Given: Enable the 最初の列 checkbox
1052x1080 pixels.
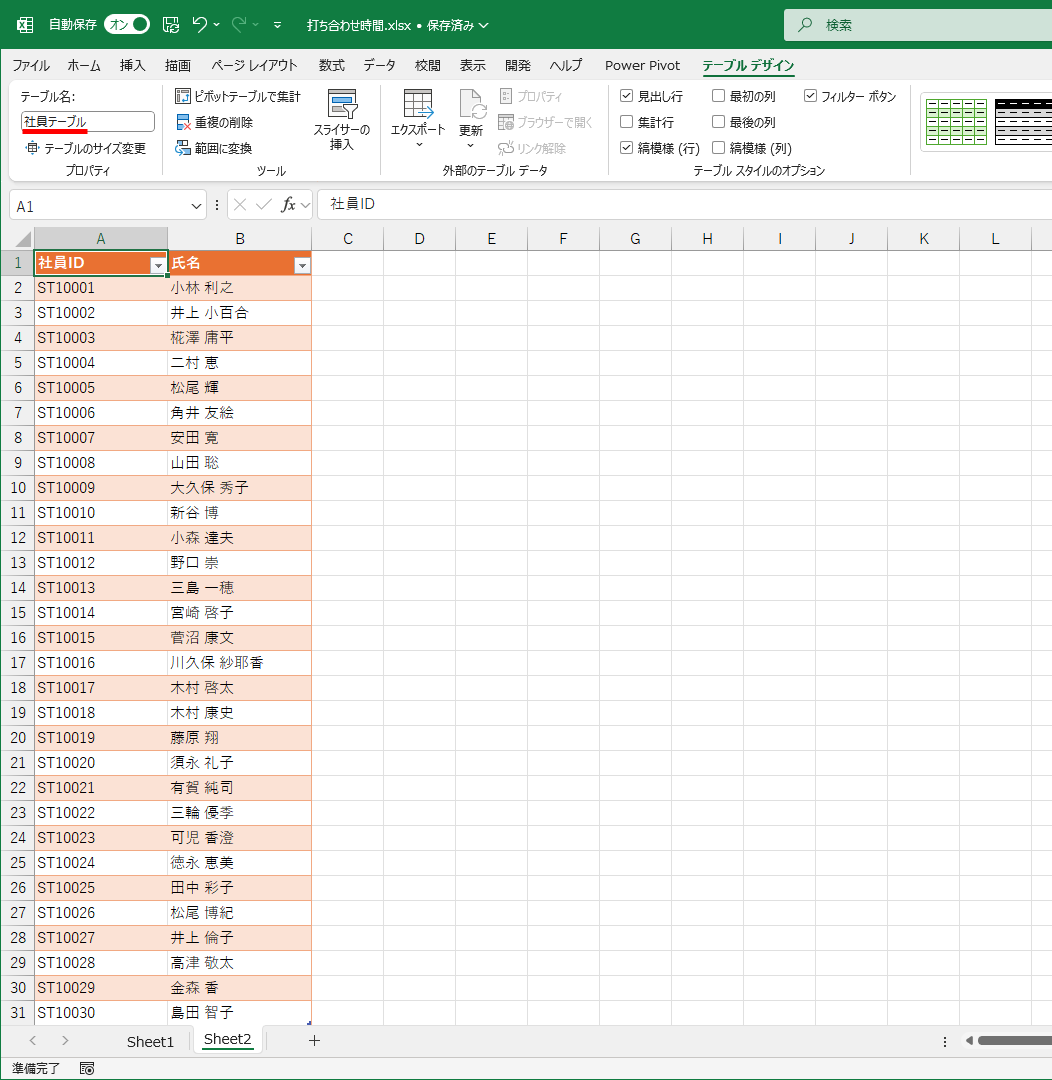Looking at the screenshot, I should coord(718,96).
